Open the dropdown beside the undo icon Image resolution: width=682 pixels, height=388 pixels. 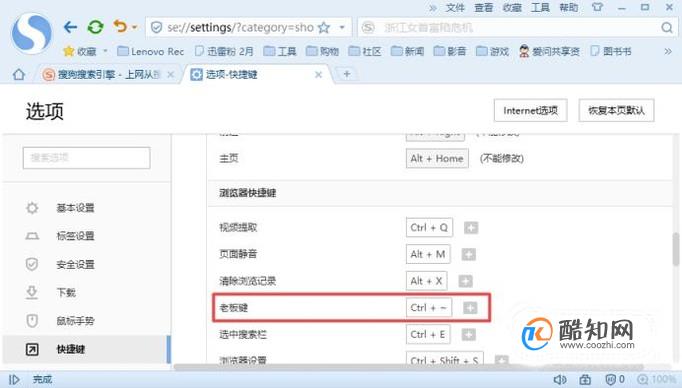point(135,27)
